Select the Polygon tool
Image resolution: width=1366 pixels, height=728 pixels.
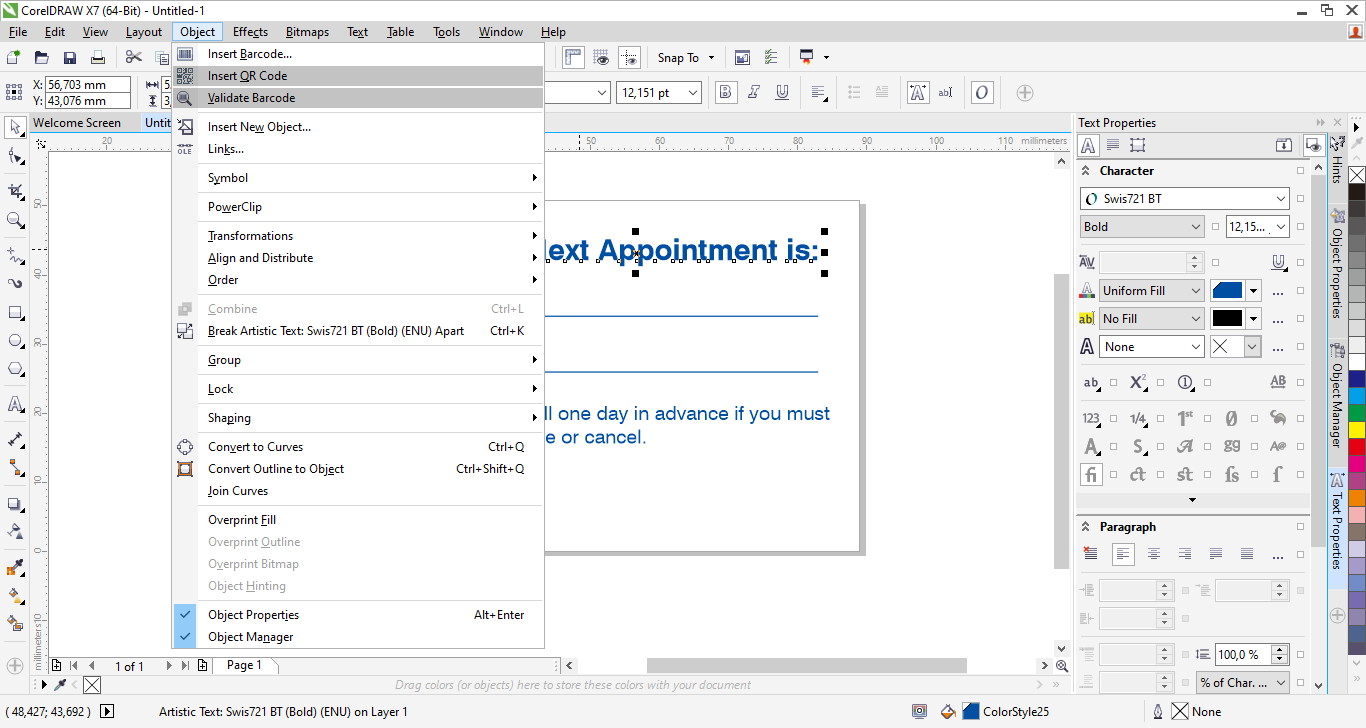click(15, 369)
